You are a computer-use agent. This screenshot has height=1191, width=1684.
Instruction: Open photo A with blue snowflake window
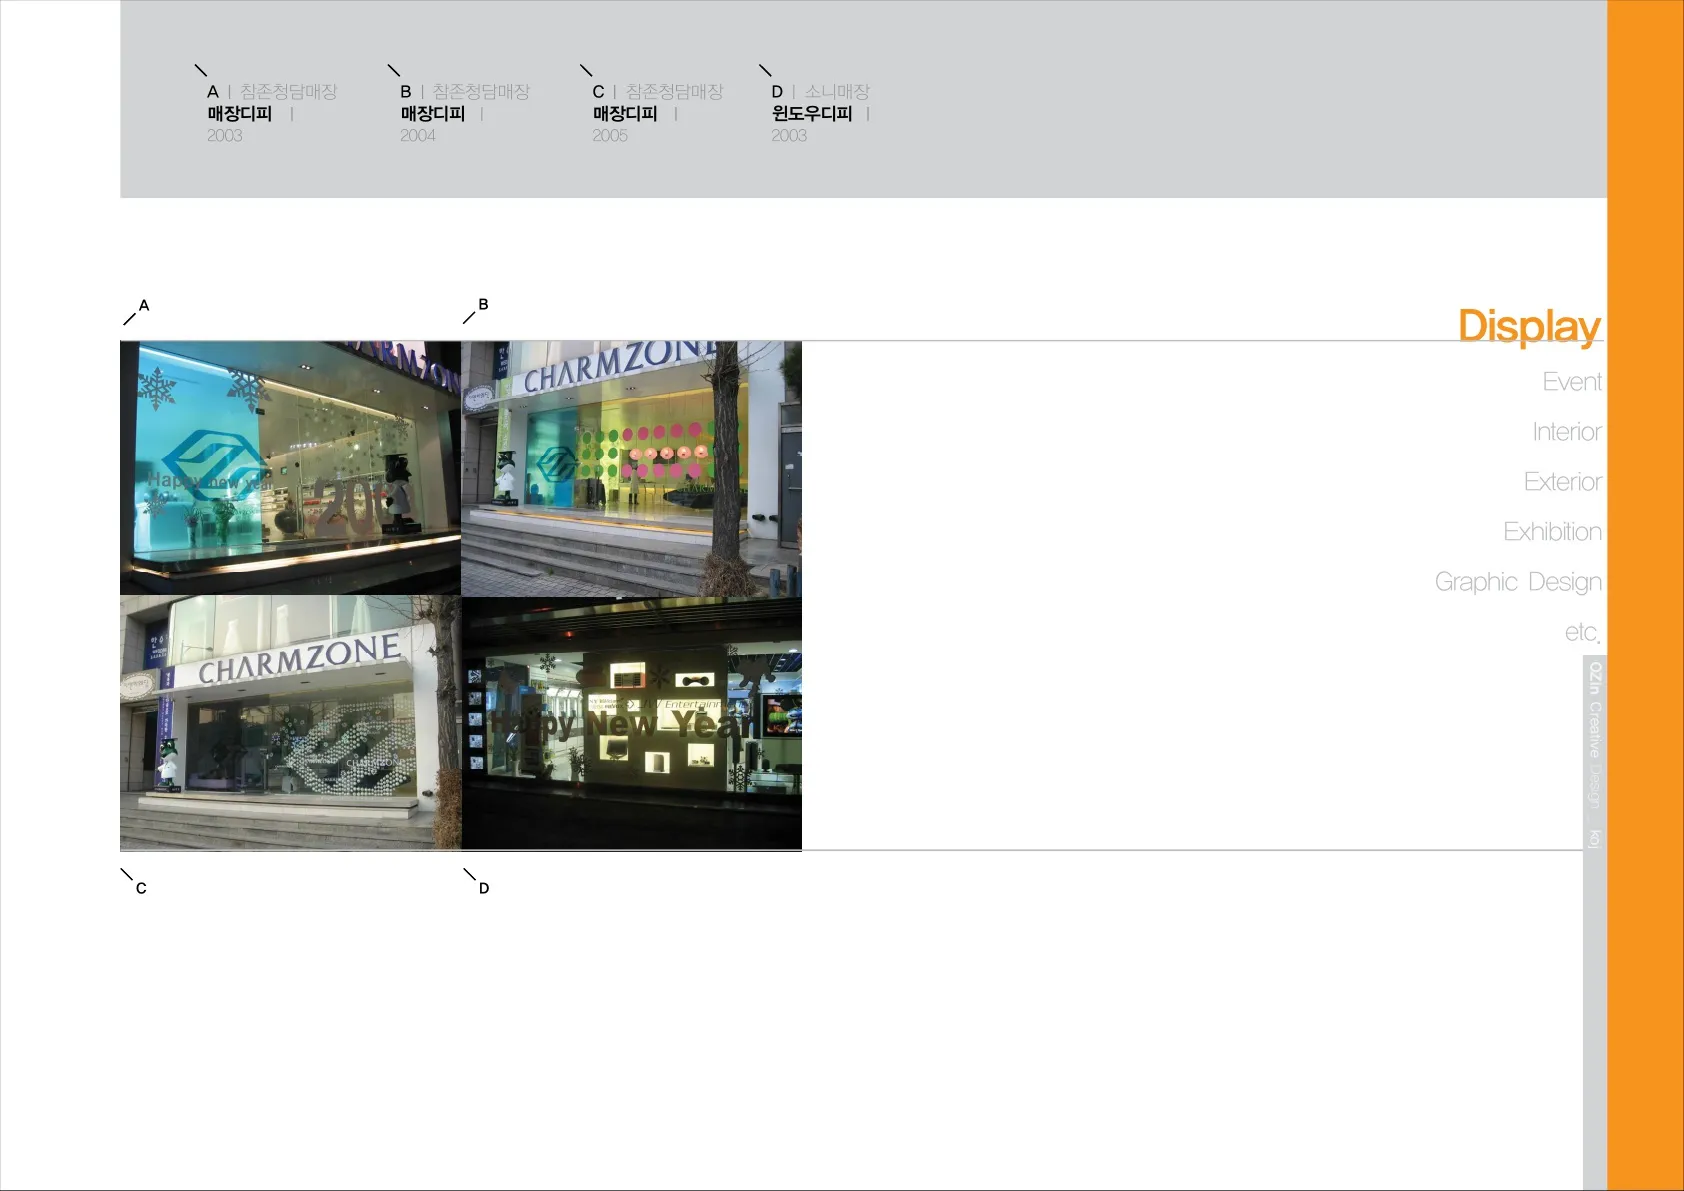tap(290, 468)
